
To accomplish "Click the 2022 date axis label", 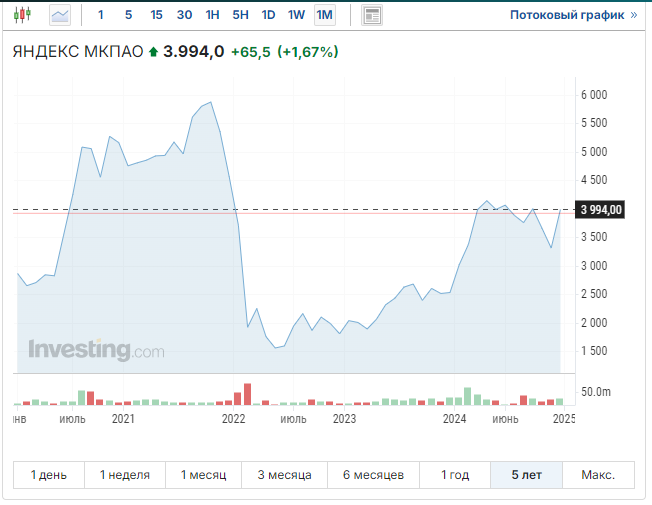I will 234,418.
